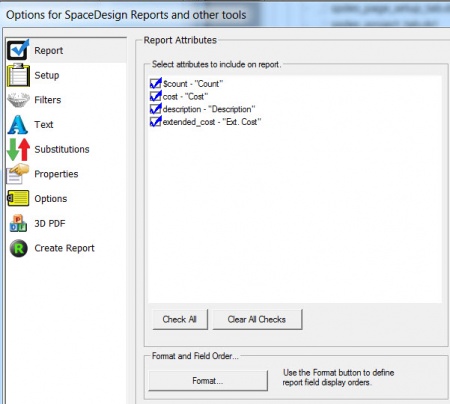The image size is (450, 404).
Task: Open the Format... dialog button
Action: 208,381
